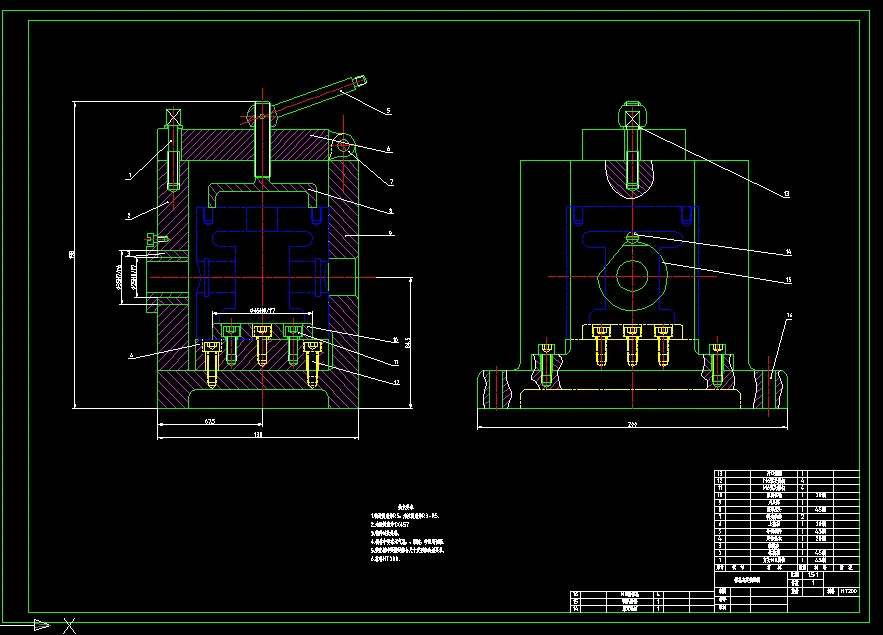
Task: Select callout number 13 in the right view
Action: (787, 194)
